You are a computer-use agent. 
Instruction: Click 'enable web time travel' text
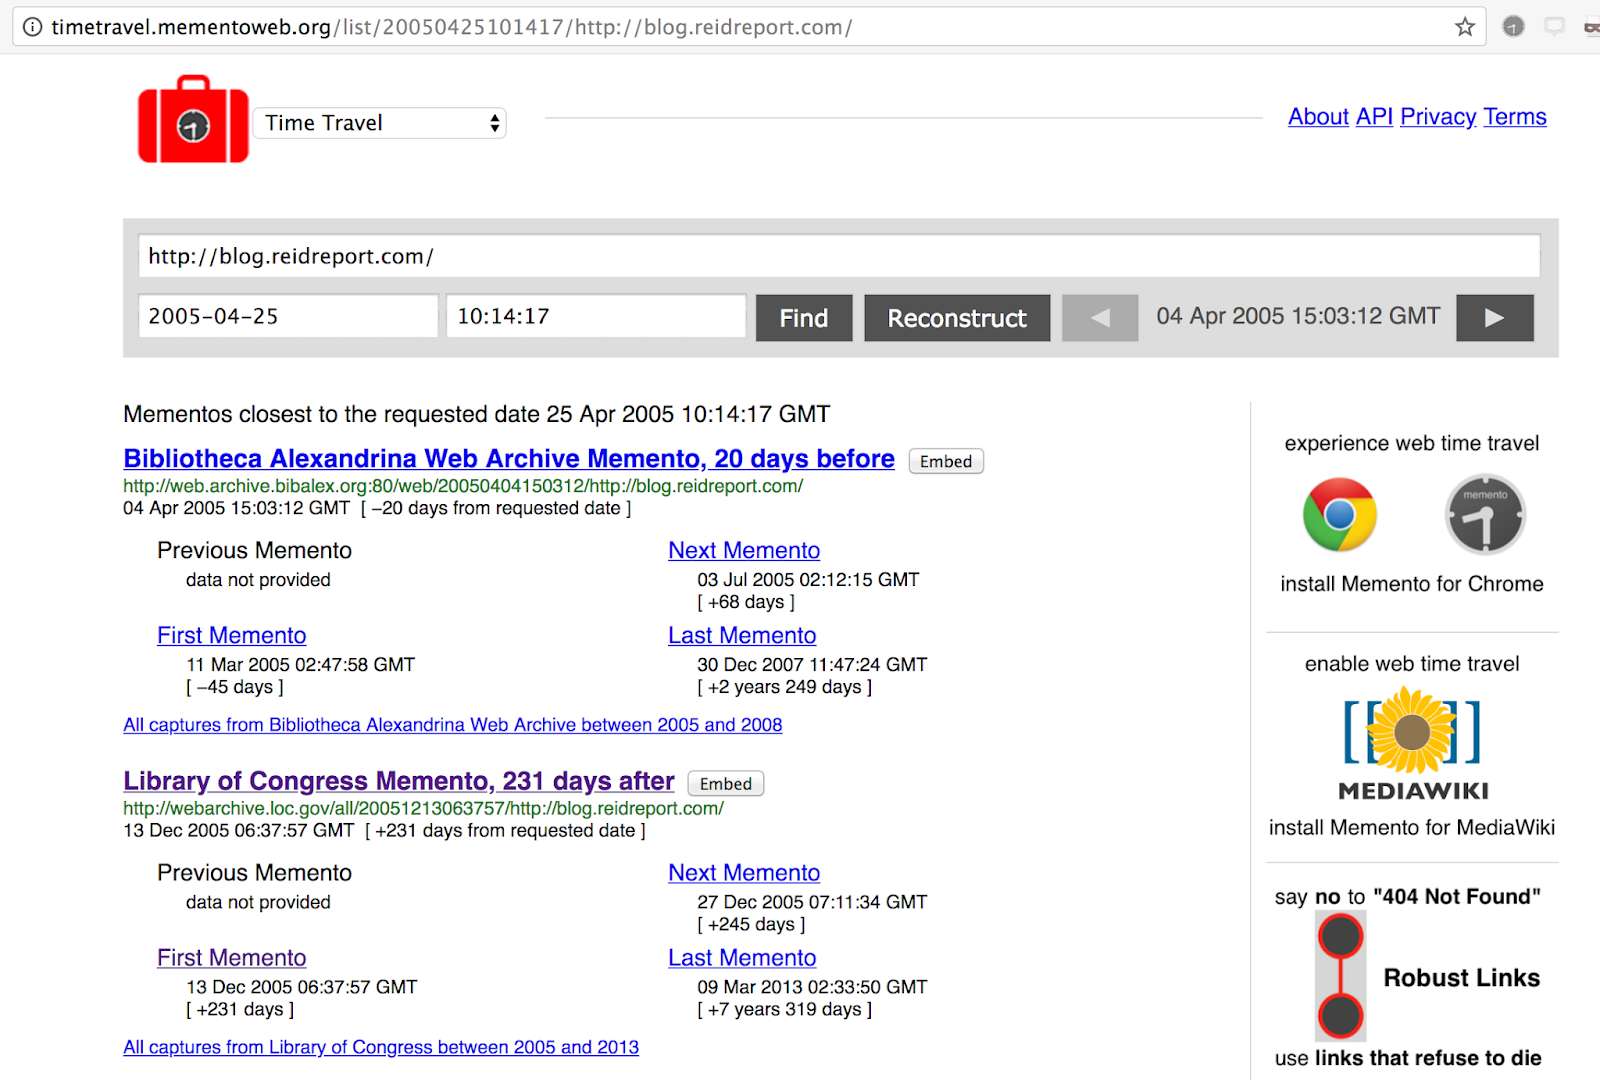click(1412, 664)
